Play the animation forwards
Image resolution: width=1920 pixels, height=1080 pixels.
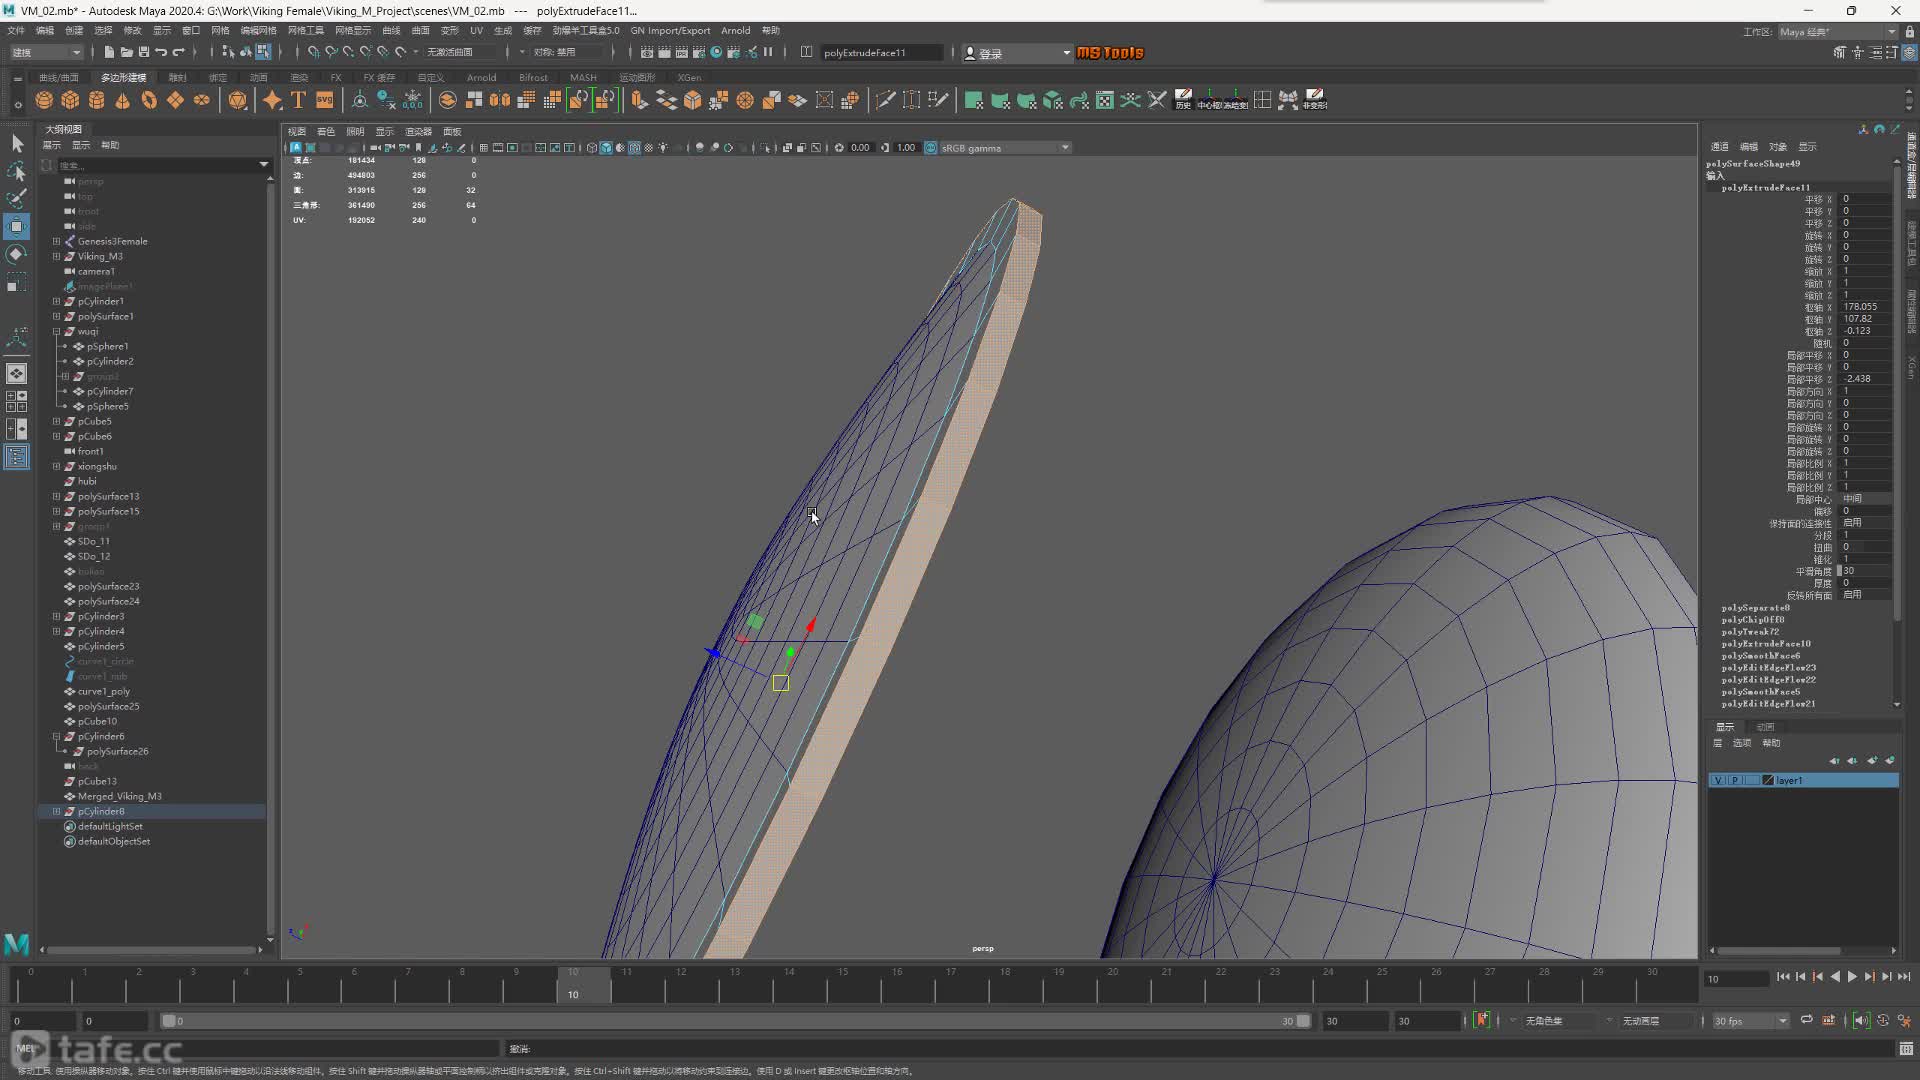[1852, 977]
